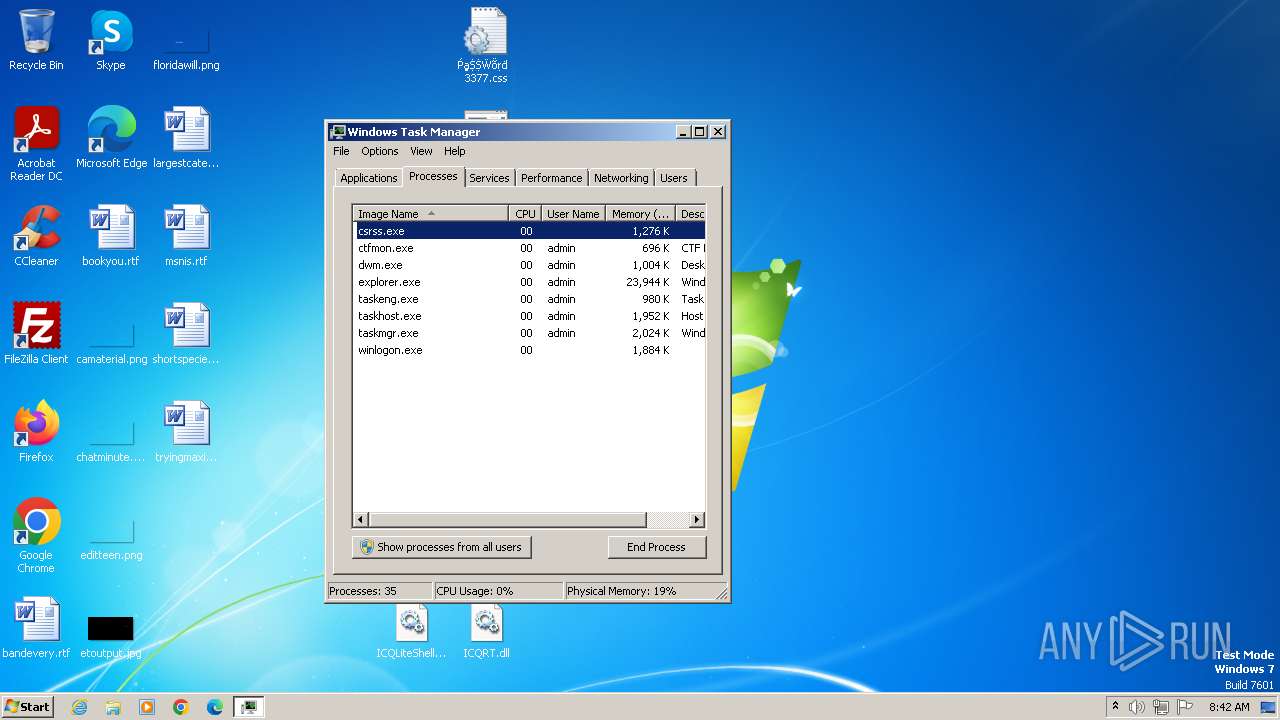Switch to the Applications tab
The width and height of the screenshot is (1280, 720).
pos(368,178)
